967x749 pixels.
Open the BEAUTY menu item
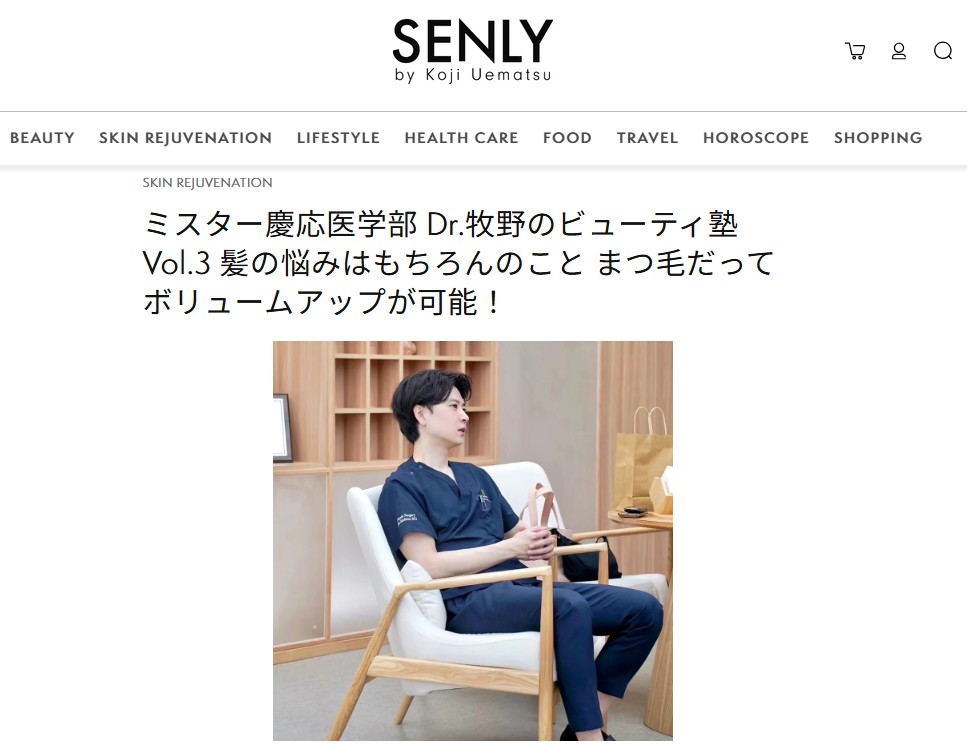(x=42, y=137)
